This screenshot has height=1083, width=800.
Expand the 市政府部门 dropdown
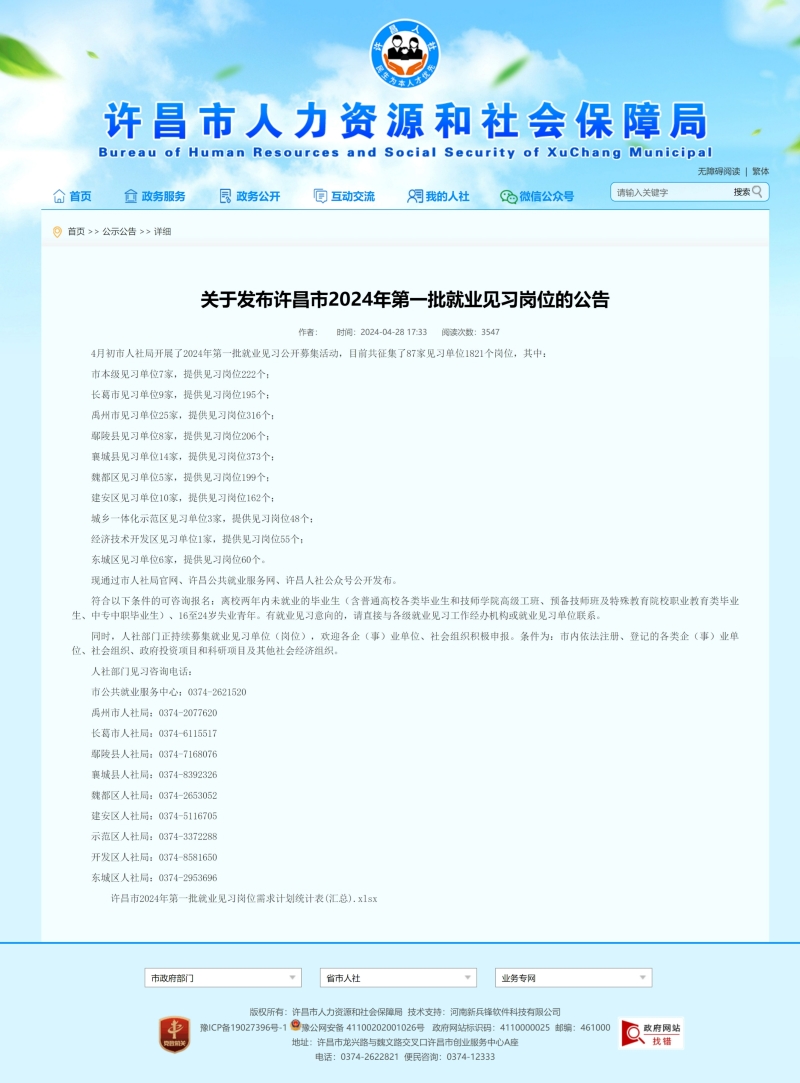222,978
